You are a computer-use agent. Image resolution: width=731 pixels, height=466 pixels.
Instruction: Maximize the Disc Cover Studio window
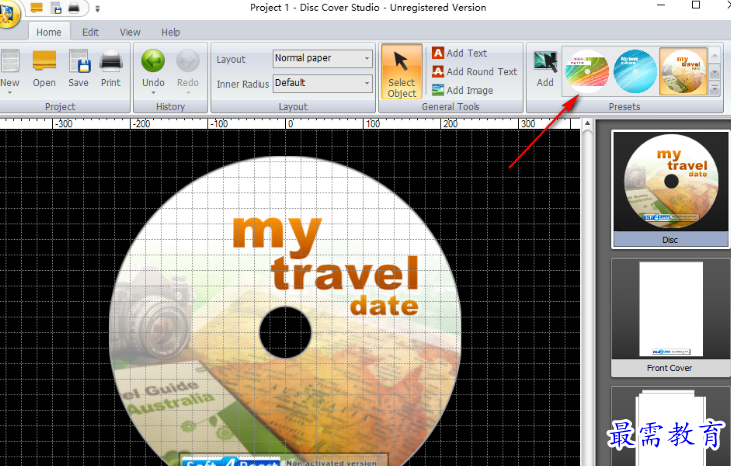696,5
